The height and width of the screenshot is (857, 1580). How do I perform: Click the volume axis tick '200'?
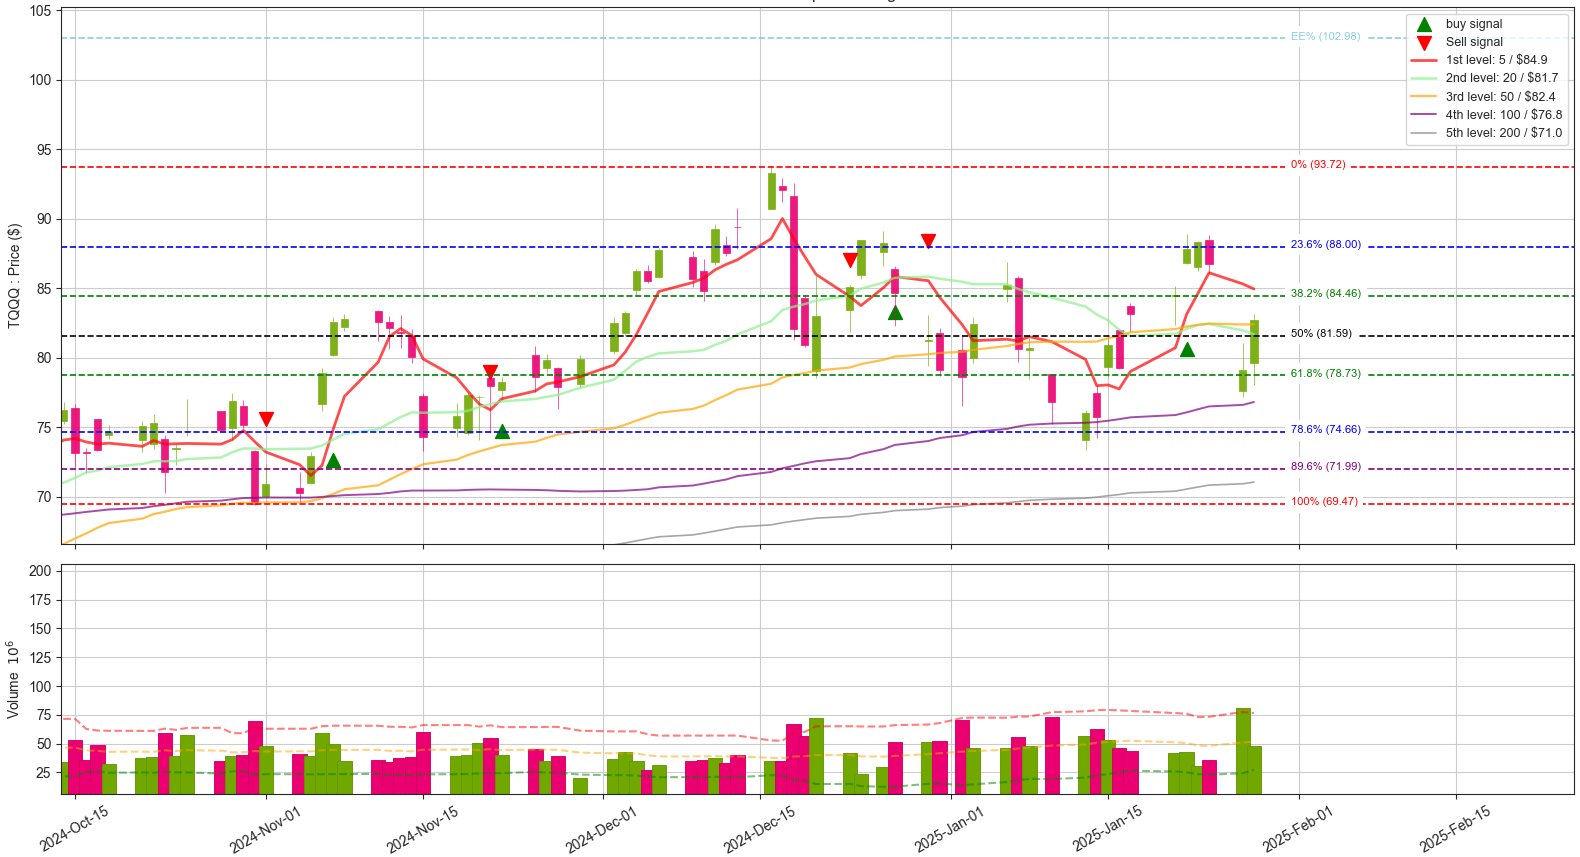(x=41, y=571)
